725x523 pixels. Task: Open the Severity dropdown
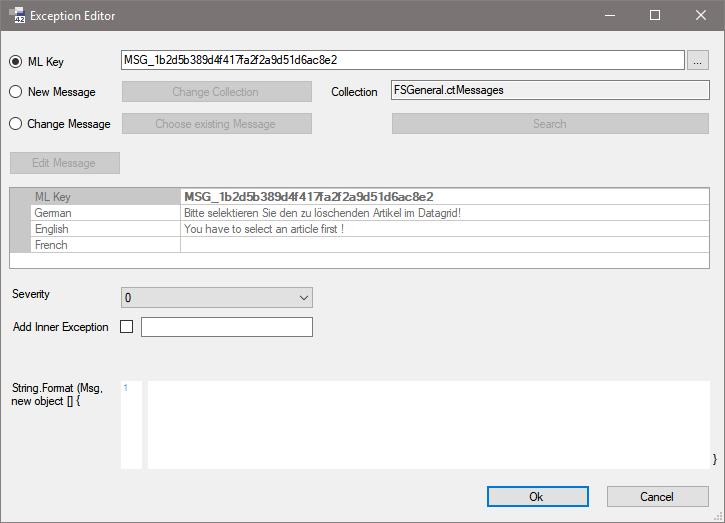pyautogui.click(x=216, y=297)
